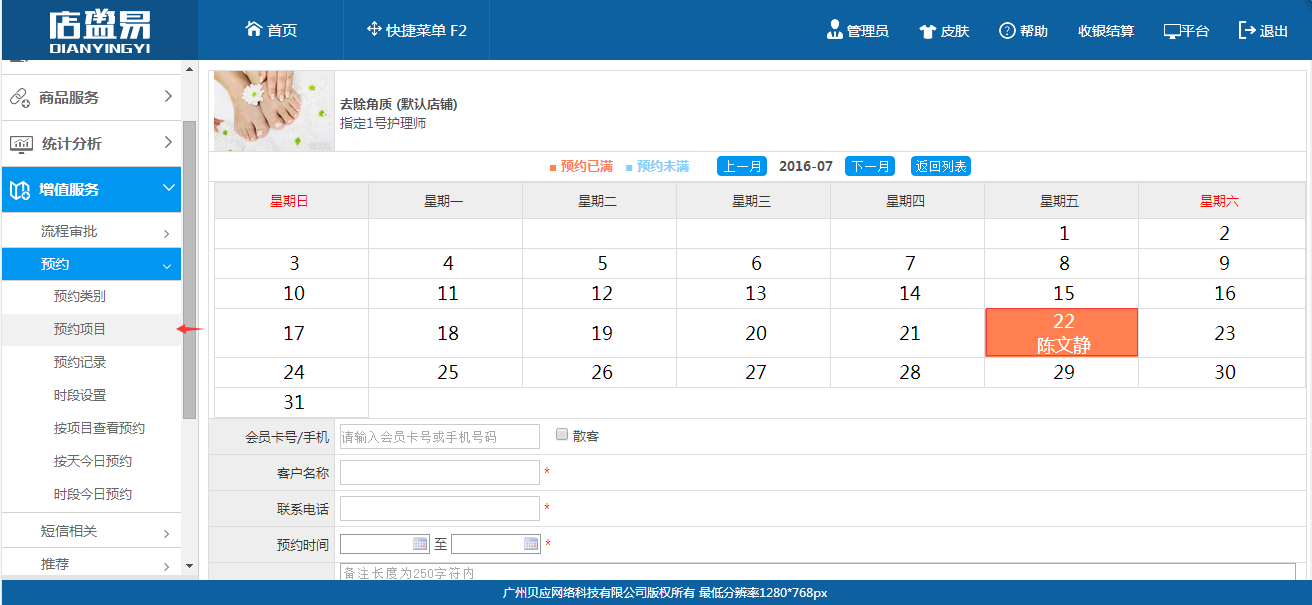The image size is (1312, 605).
Task: Go to 下一月 next month
Action: 870,166
